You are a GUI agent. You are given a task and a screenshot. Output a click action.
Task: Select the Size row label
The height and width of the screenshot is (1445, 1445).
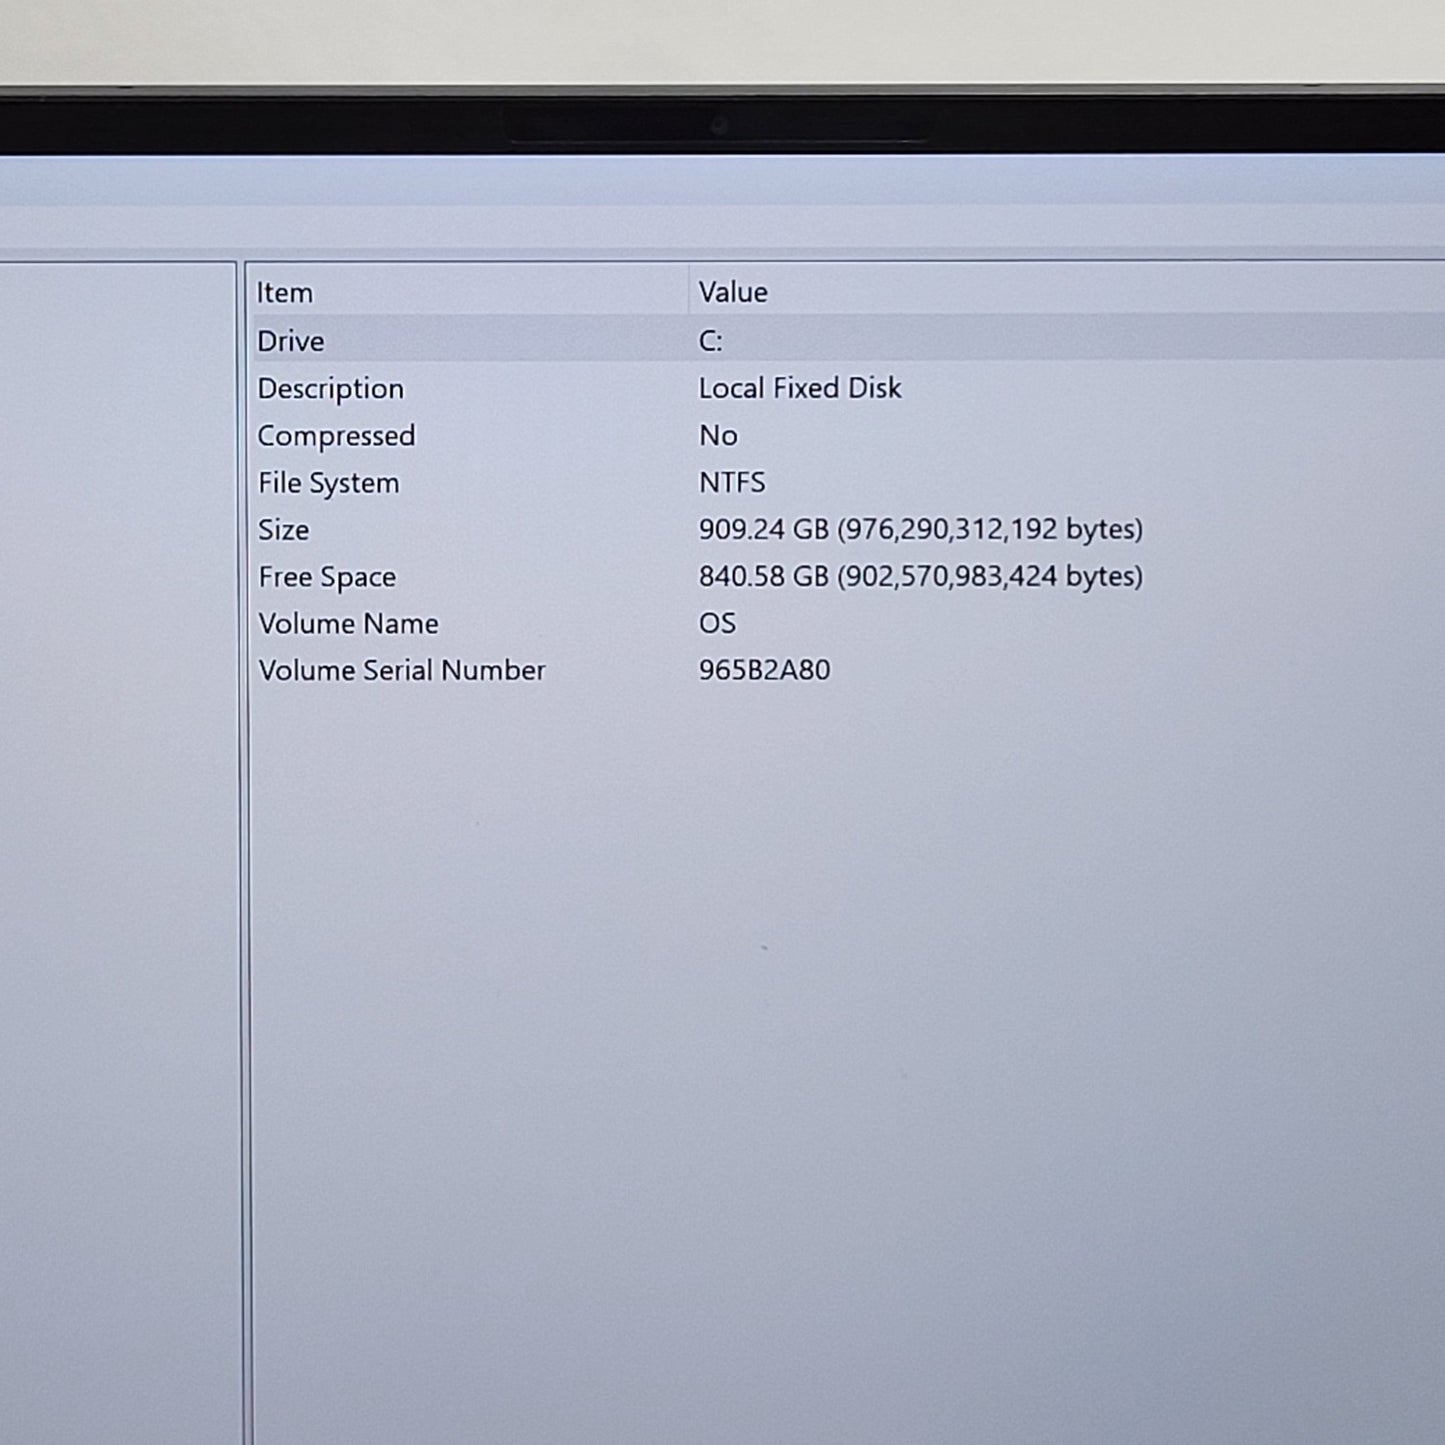[283, 530]
